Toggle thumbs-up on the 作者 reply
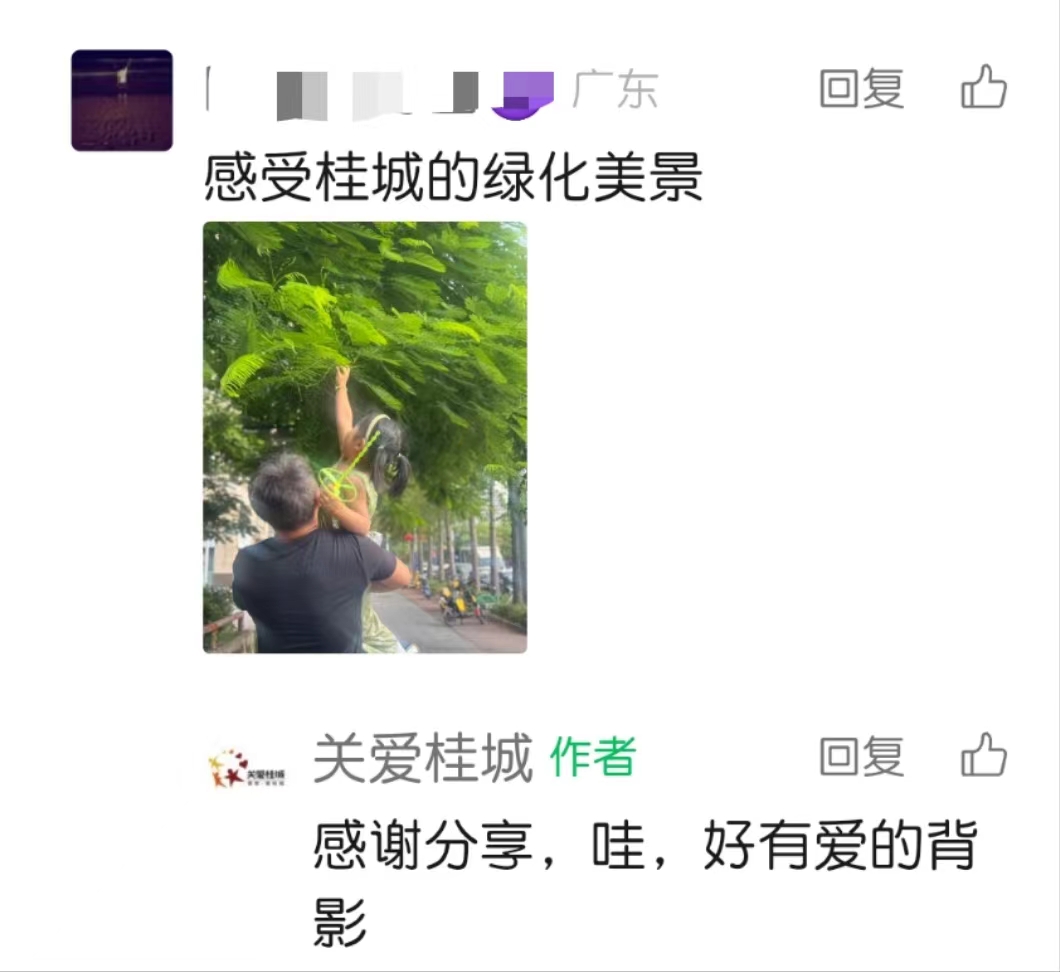1060x972 pixels. [984, 755]
